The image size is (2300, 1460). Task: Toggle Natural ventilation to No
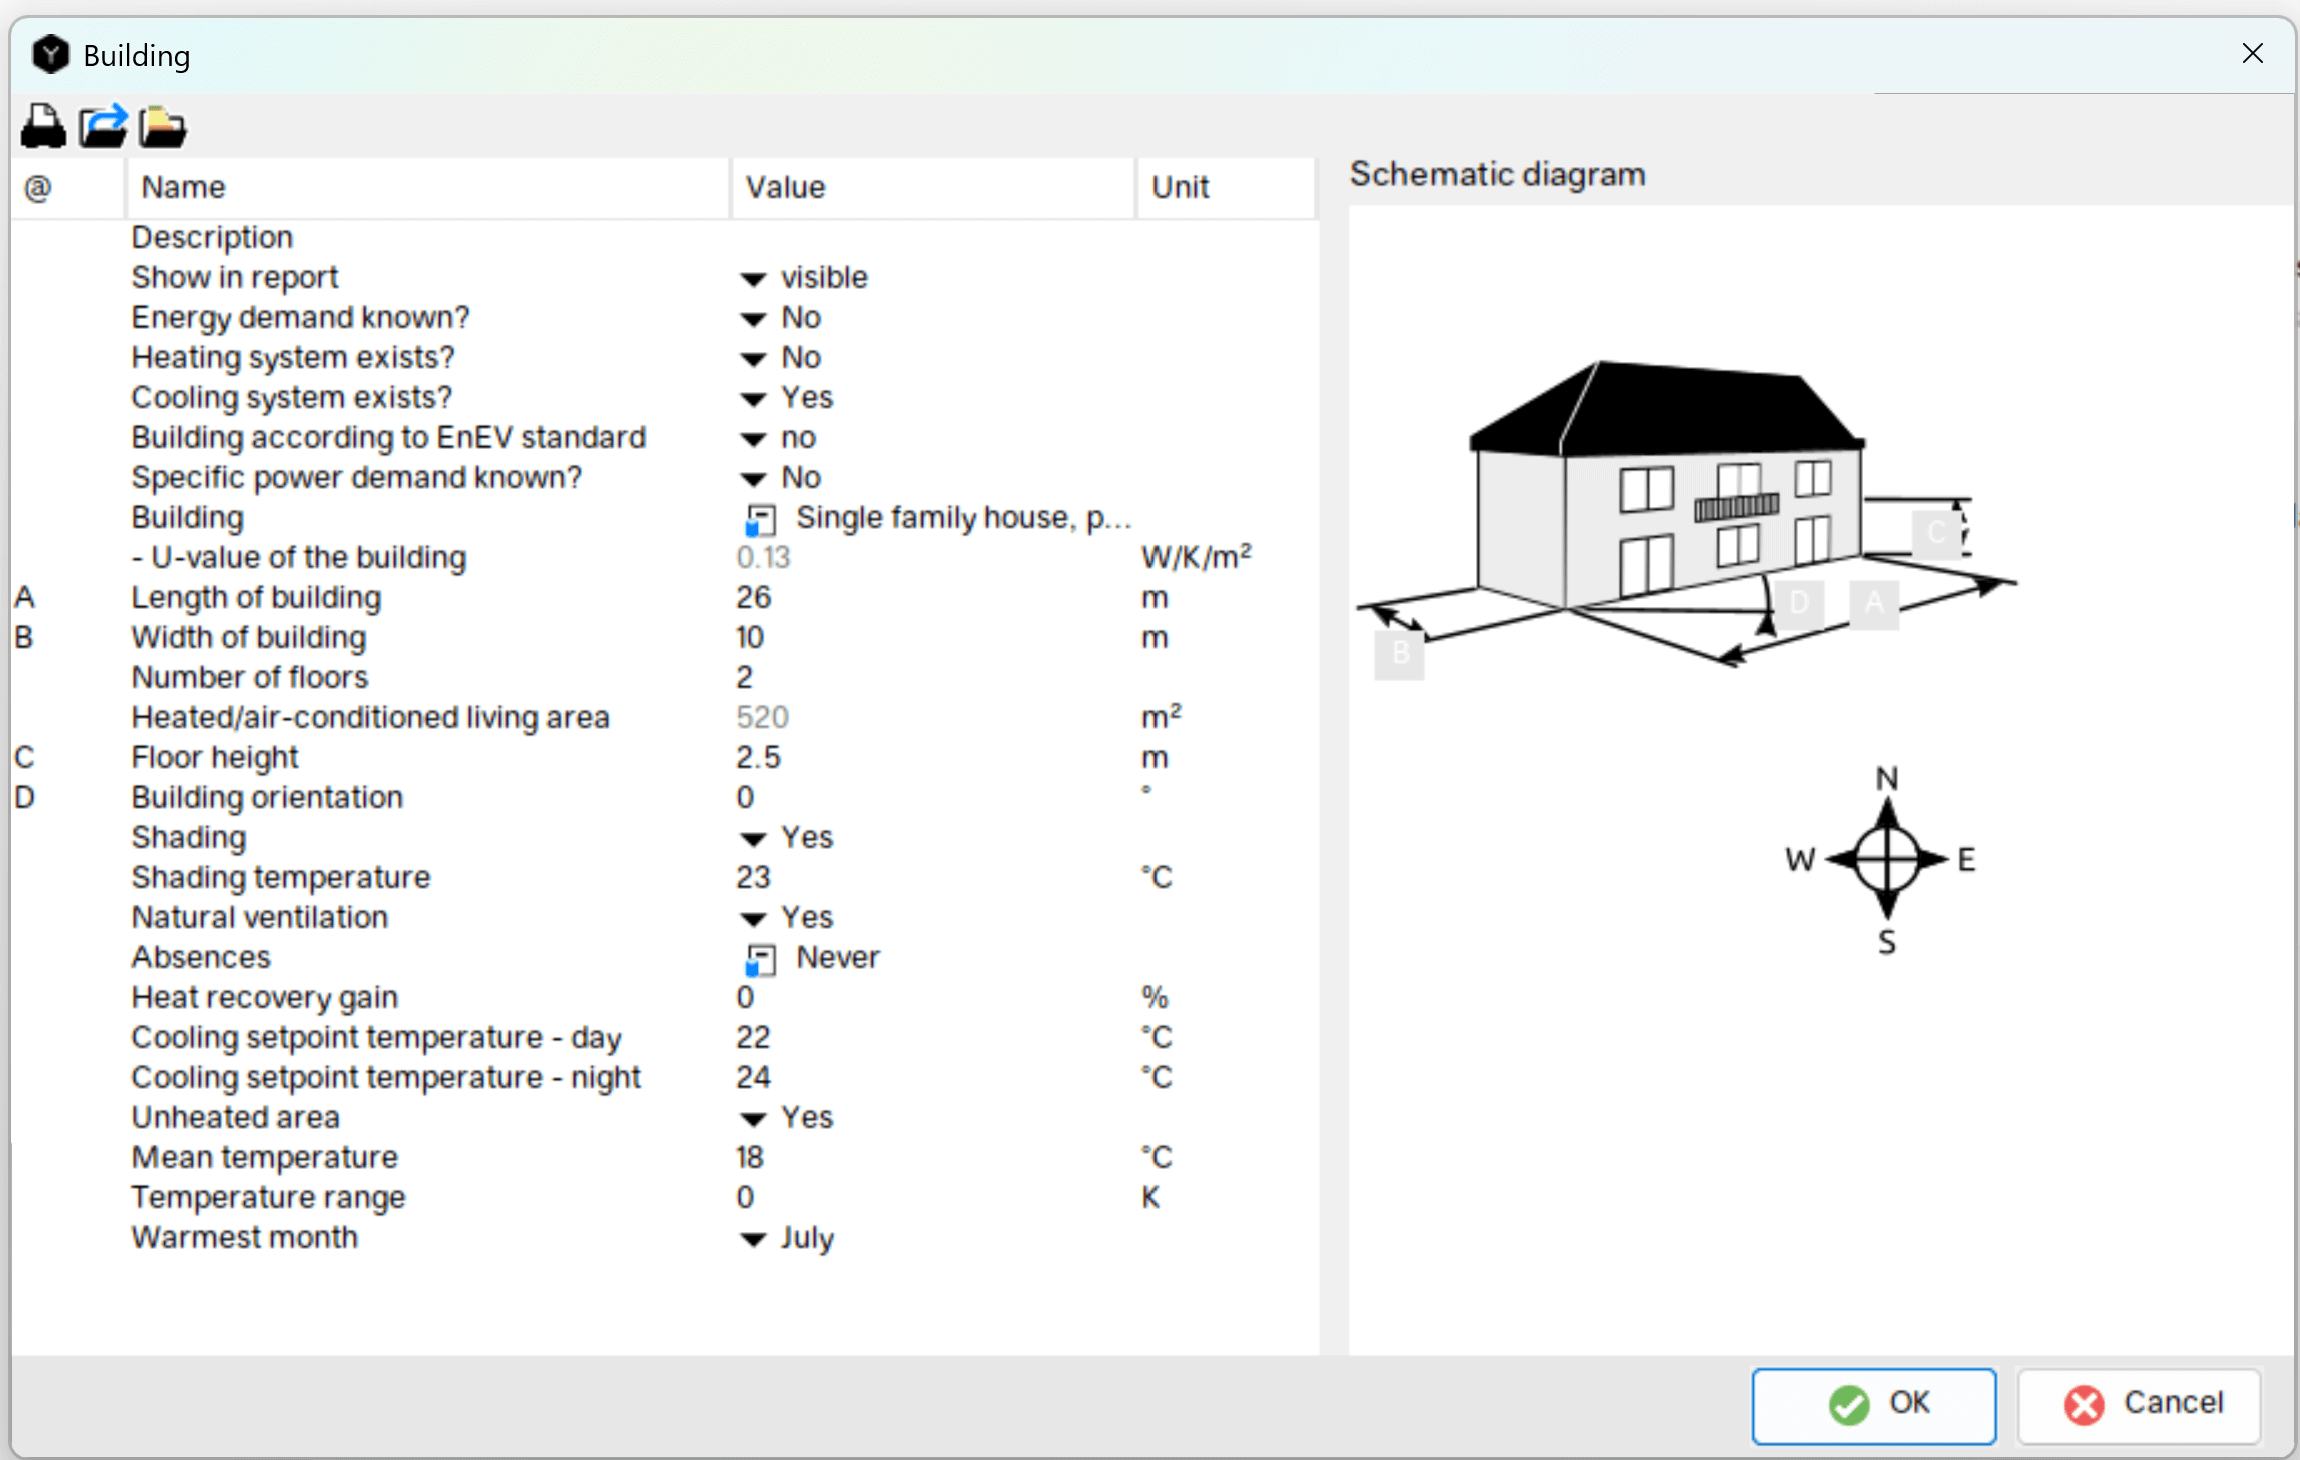coord(752,918)
